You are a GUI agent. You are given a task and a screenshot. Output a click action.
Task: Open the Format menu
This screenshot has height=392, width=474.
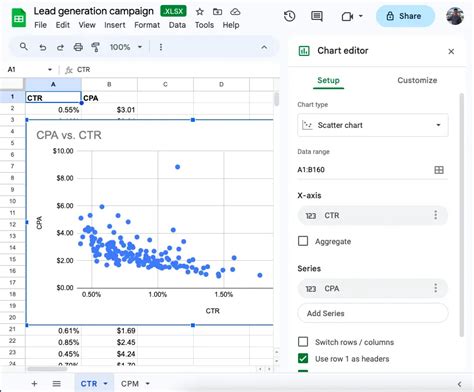tap(147, 25)
